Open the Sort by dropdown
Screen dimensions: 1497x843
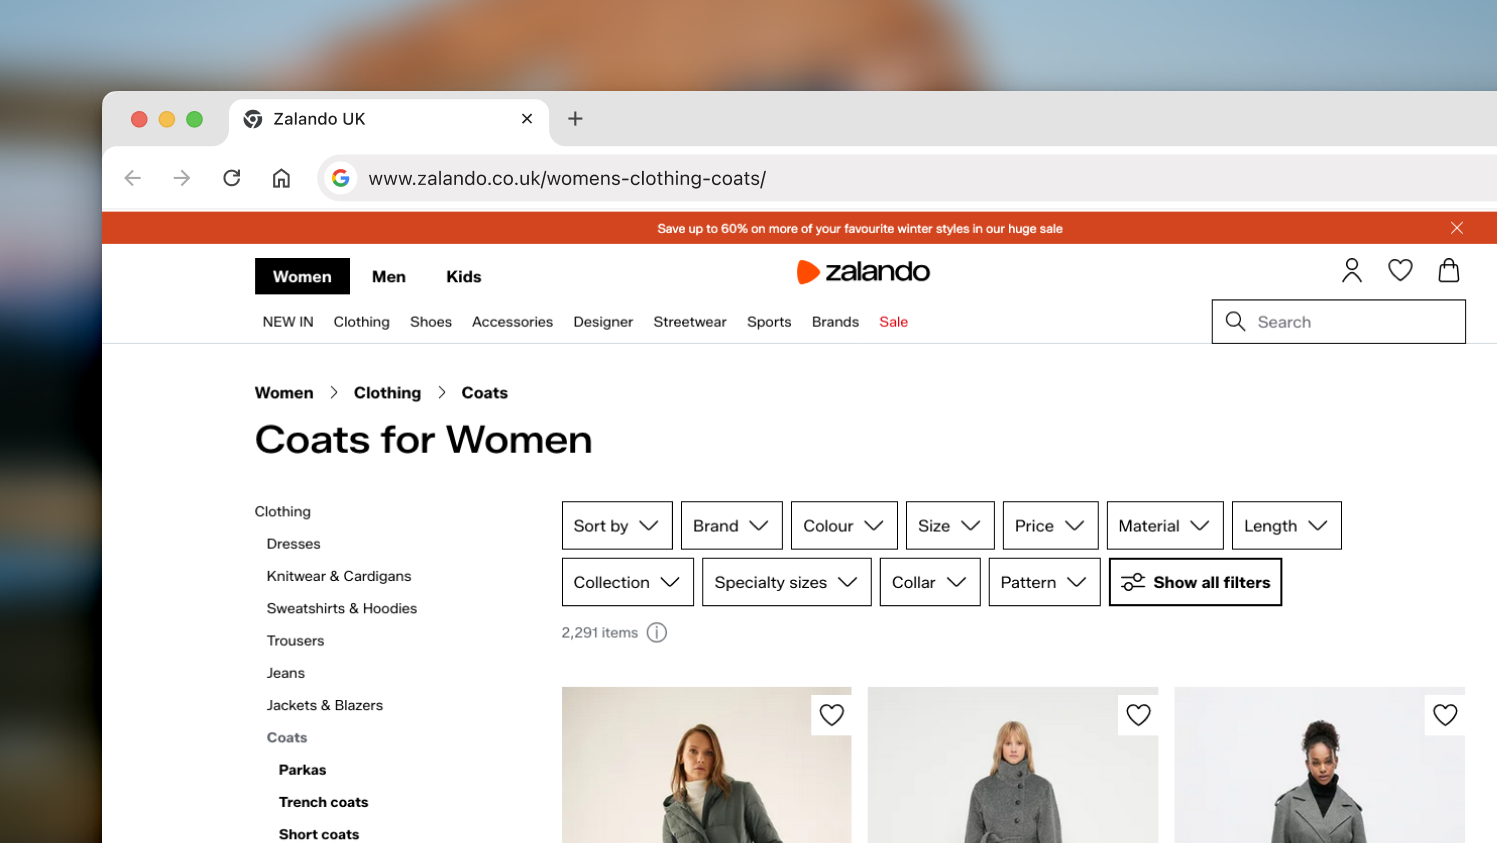[617, 525]
